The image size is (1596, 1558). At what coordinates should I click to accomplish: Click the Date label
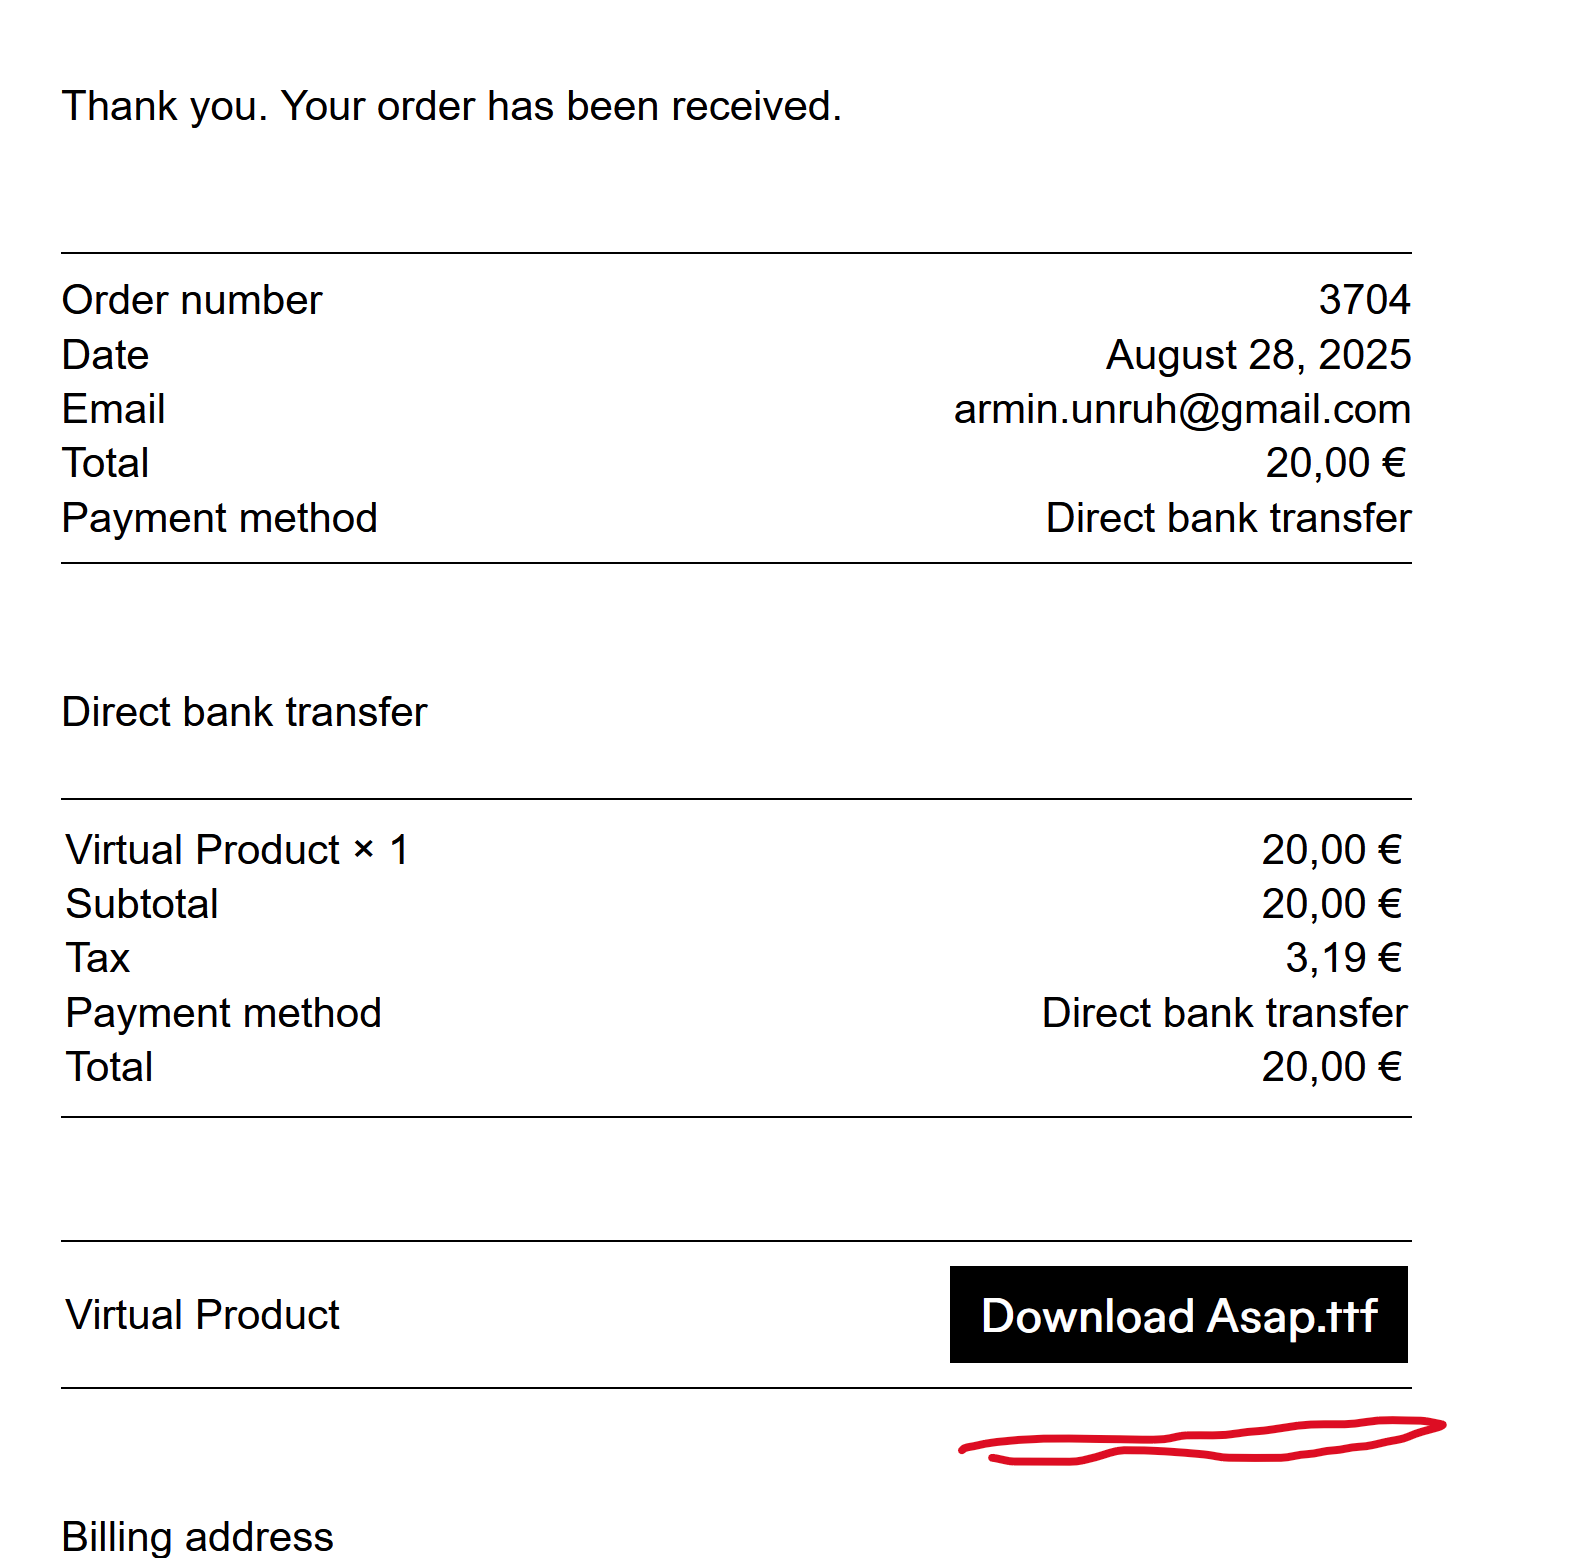click(x=105, y=355)
